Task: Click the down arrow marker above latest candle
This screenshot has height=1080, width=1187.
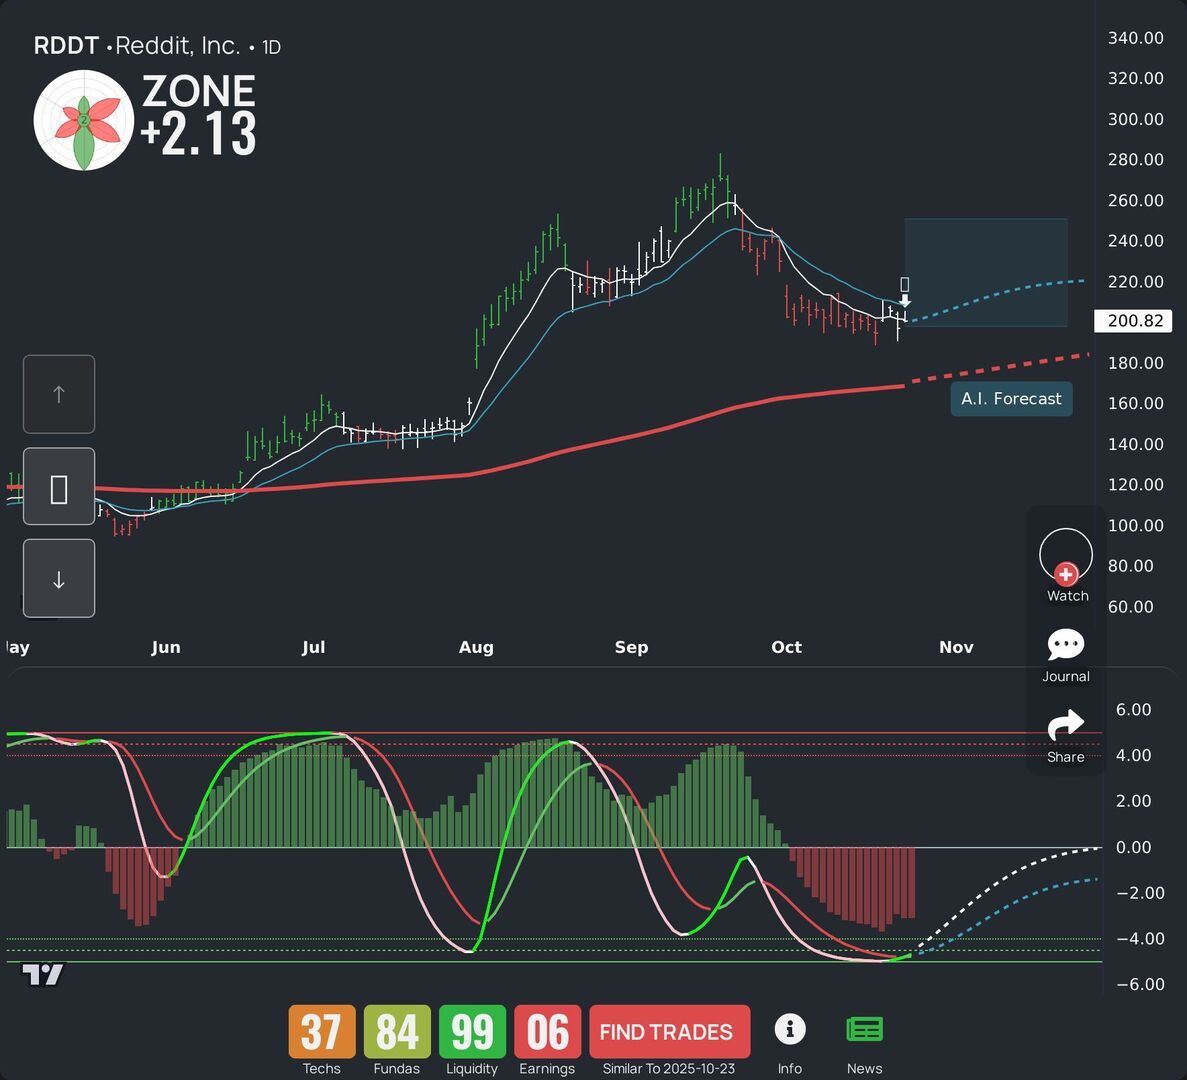Action: tap(905, 300)
